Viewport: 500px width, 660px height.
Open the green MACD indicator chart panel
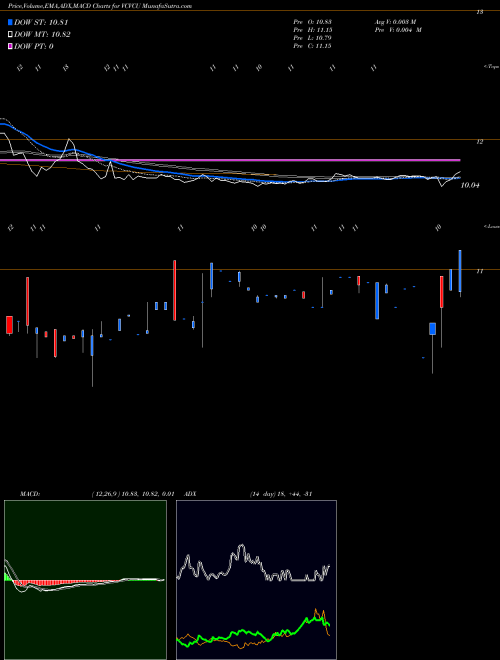click(85, 580)
